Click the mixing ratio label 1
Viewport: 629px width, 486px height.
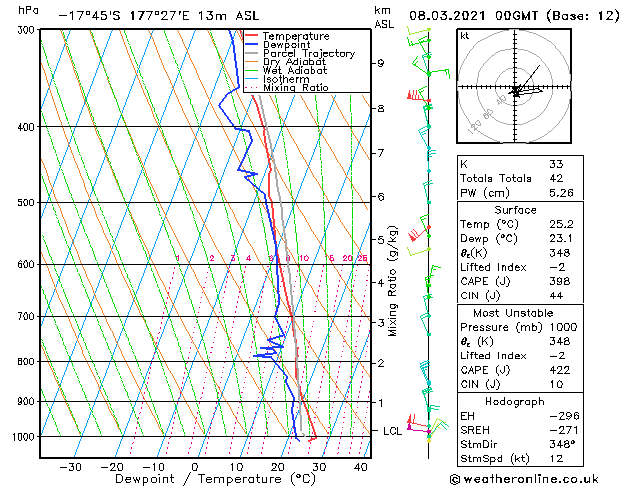pos(178,258)
